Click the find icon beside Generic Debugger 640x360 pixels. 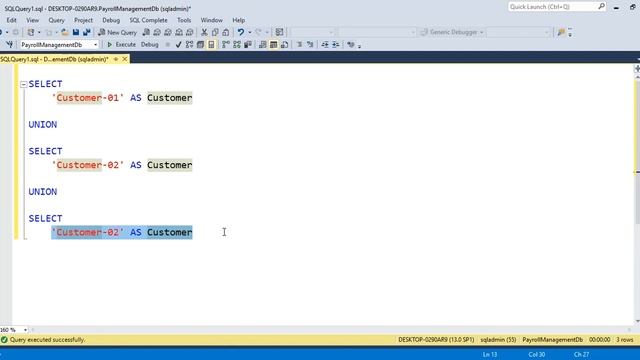point(561,32)
